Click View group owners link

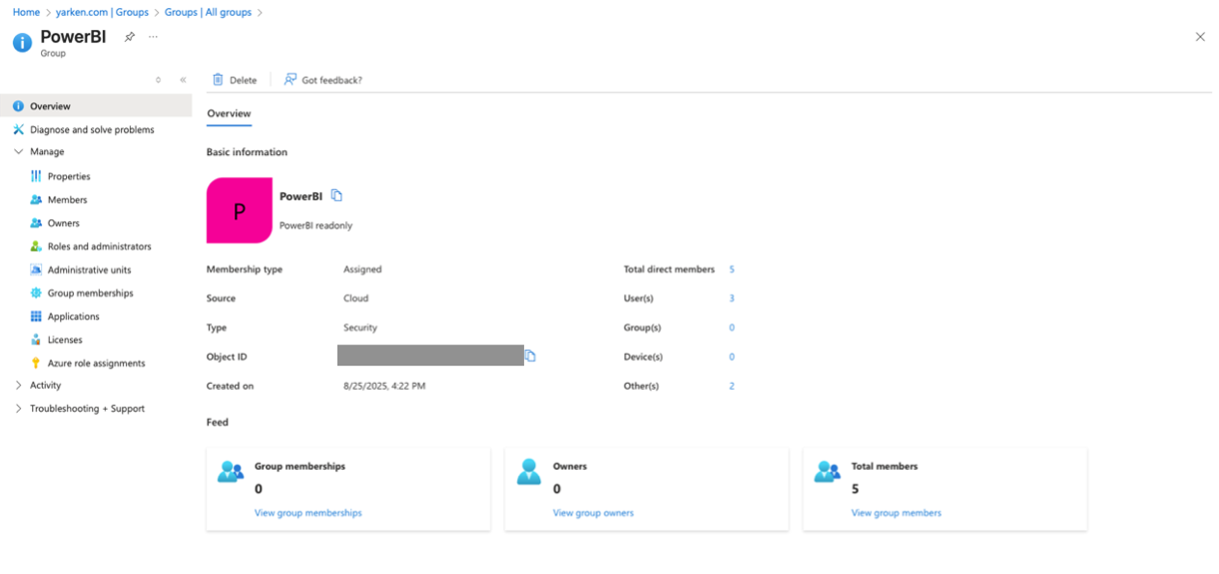click(593, 513)
